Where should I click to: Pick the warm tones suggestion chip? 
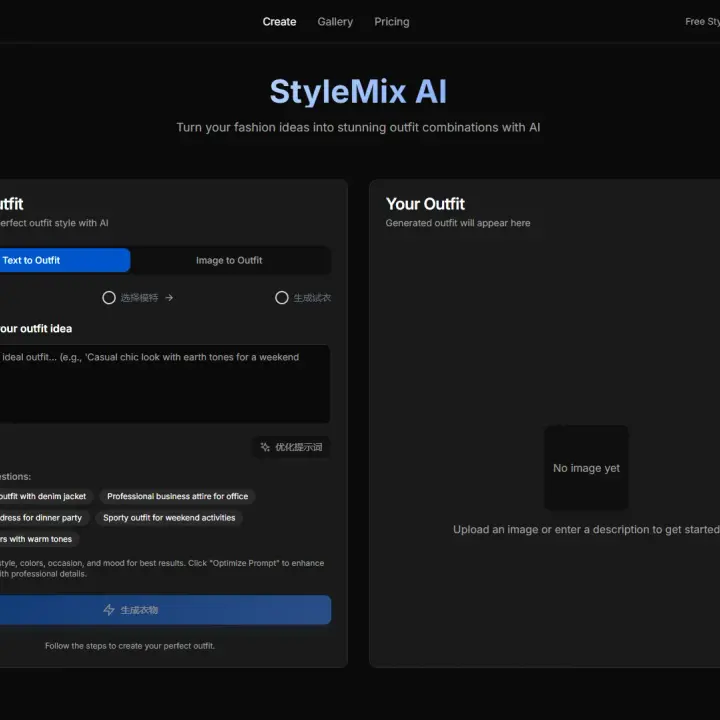(38, 539)
